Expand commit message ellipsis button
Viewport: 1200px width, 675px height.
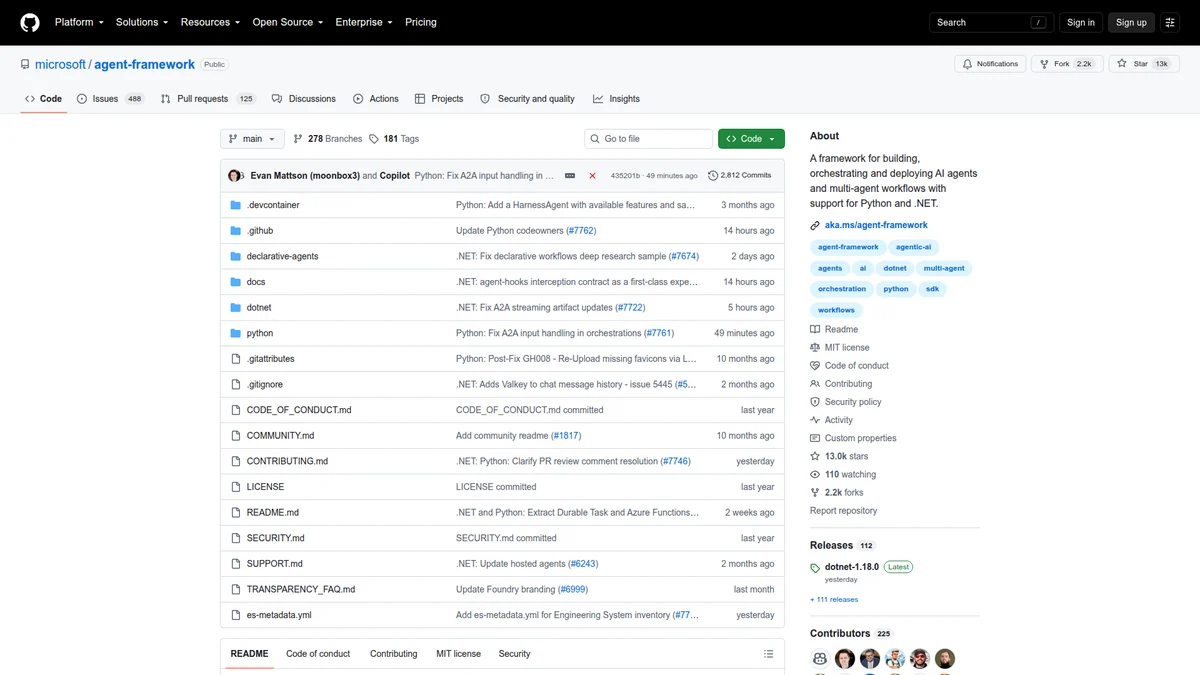[570, 175]
